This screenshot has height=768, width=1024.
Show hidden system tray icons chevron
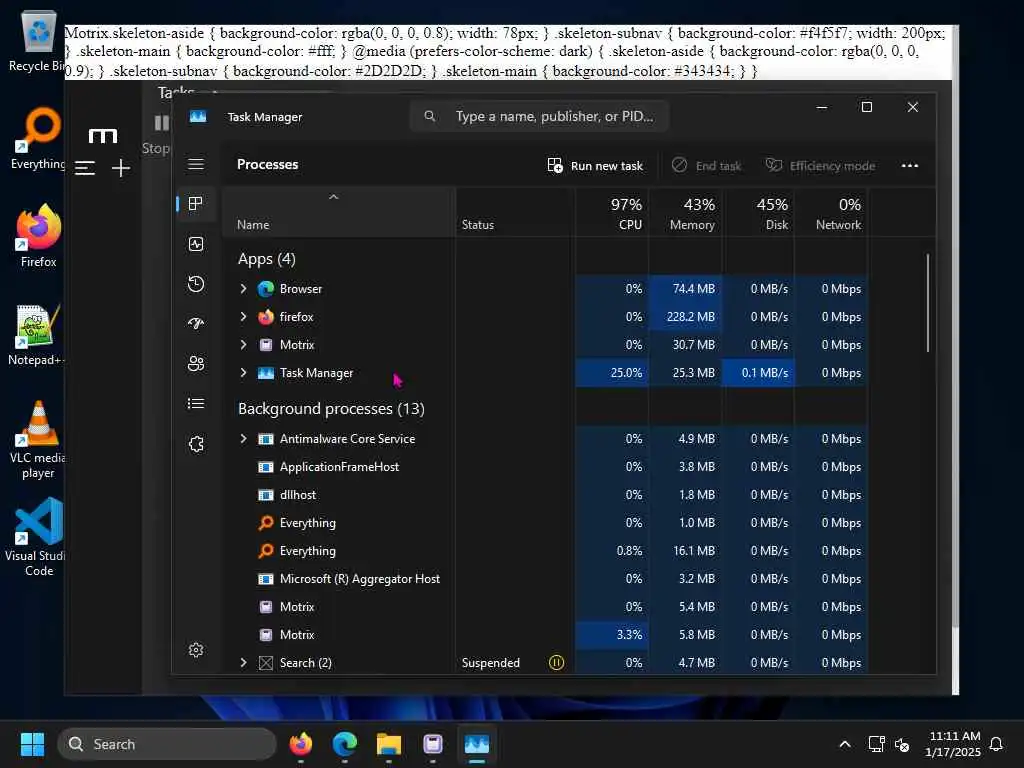tap(844, 744)
